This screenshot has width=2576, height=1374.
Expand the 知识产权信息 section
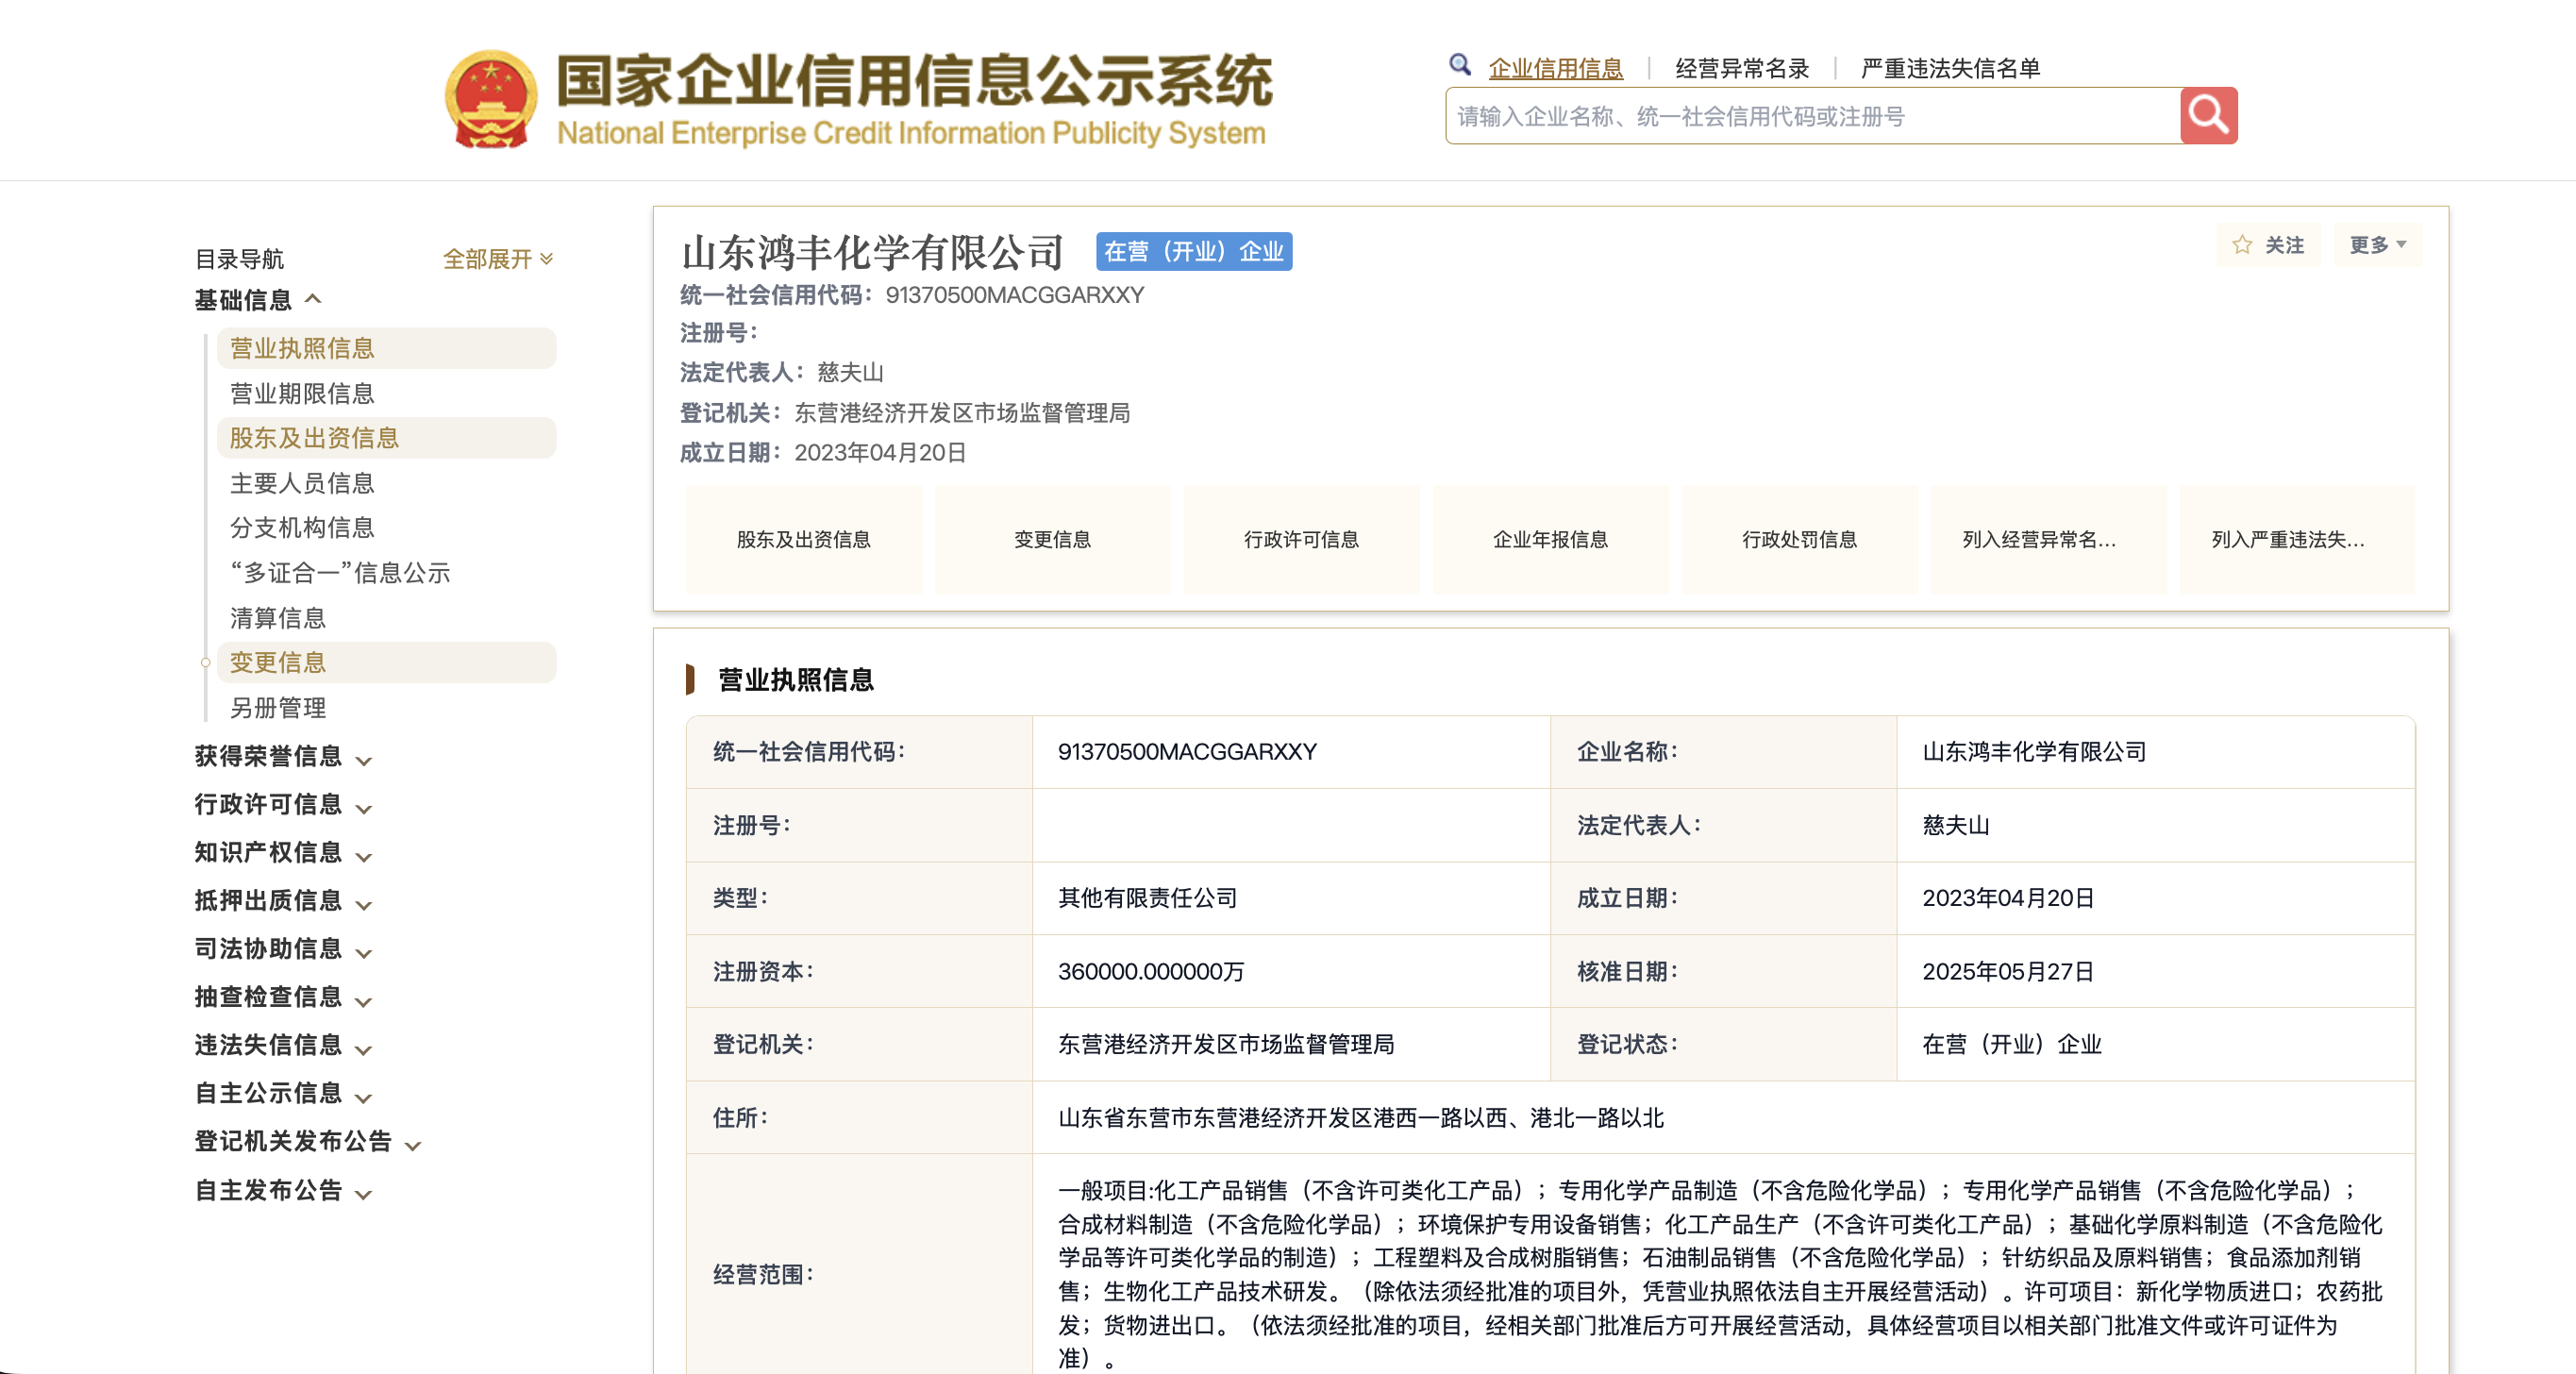[x=283, y=853]
